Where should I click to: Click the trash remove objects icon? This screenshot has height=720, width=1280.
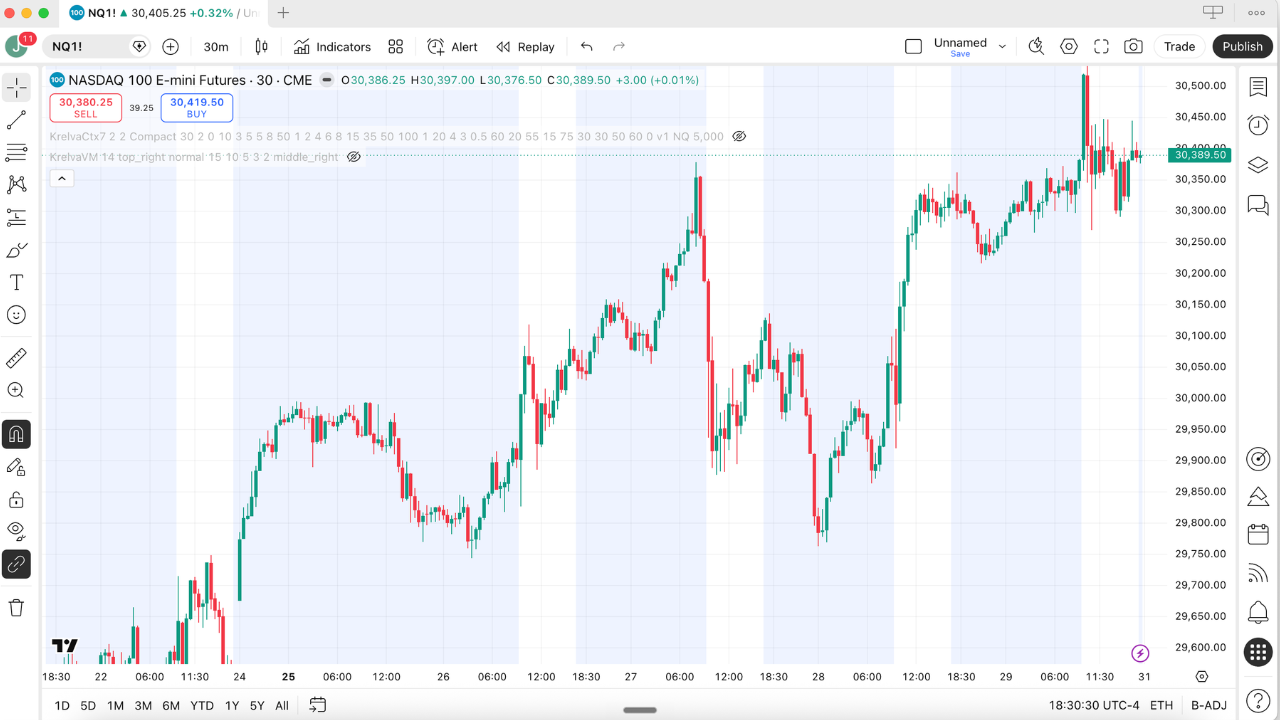click(16, 607)
